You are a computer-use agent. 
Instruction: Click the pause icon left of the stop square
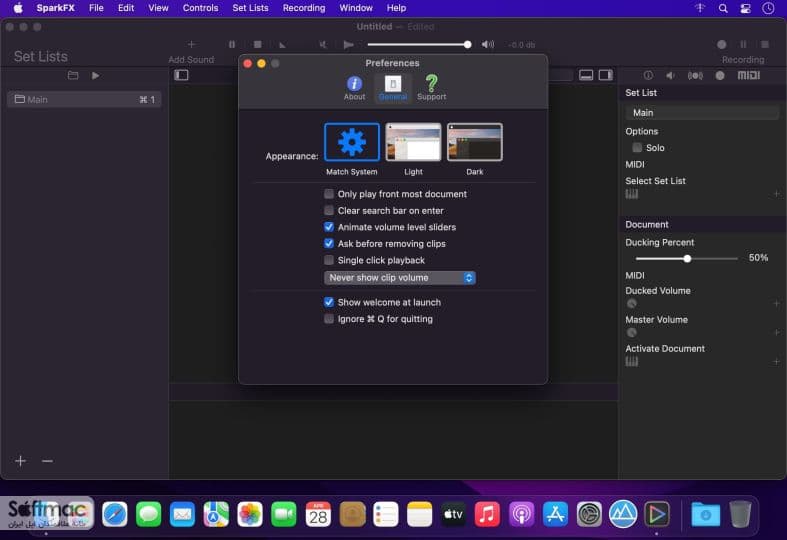click(x=232, y=45)
